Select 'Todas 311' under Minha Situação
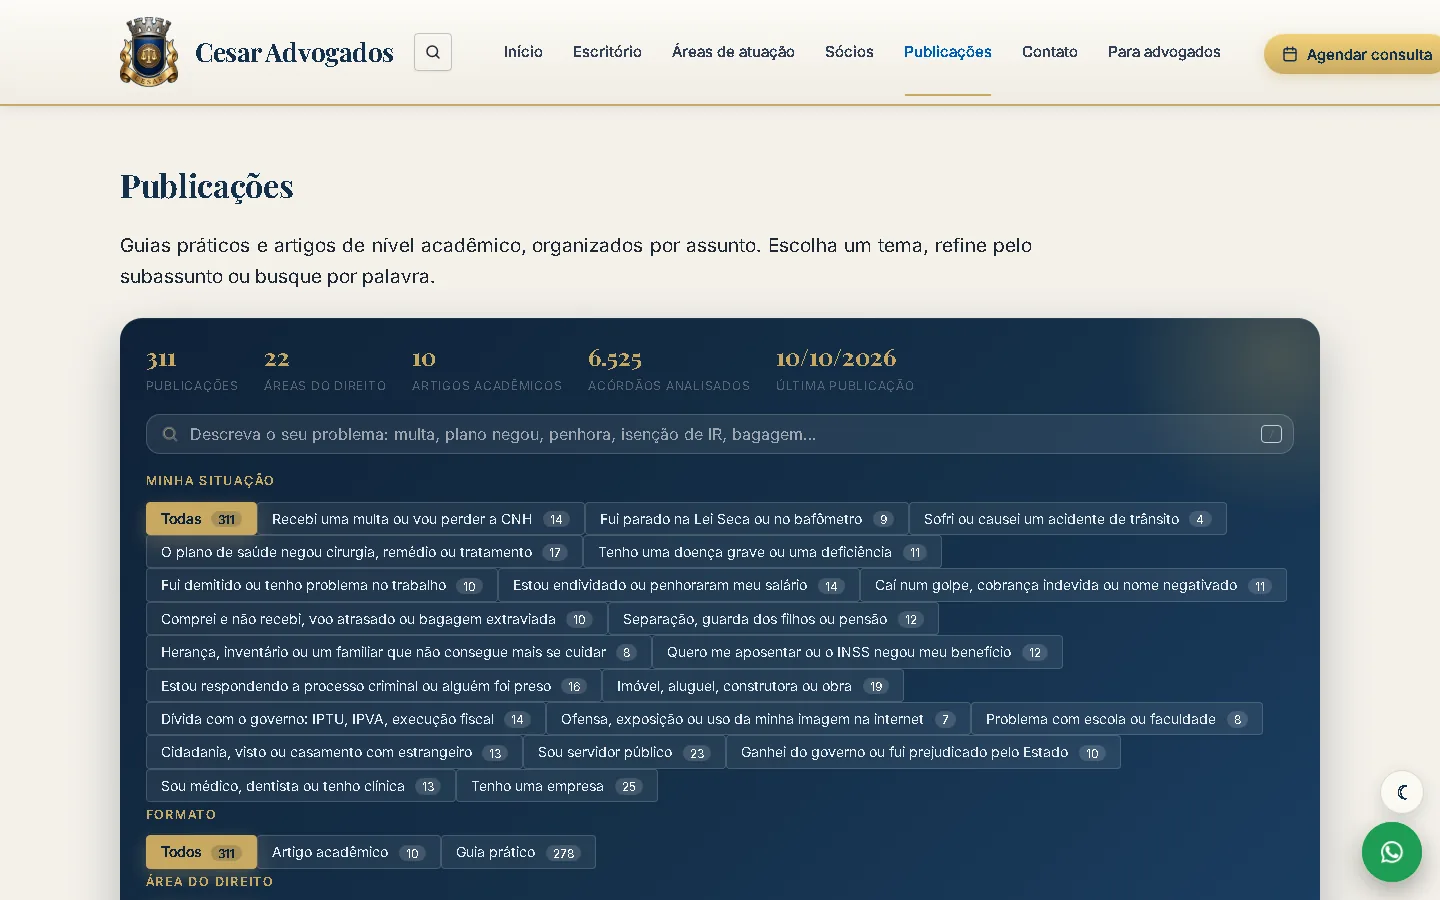Screen dimensions: 1440x900 [x=201, y=519]
